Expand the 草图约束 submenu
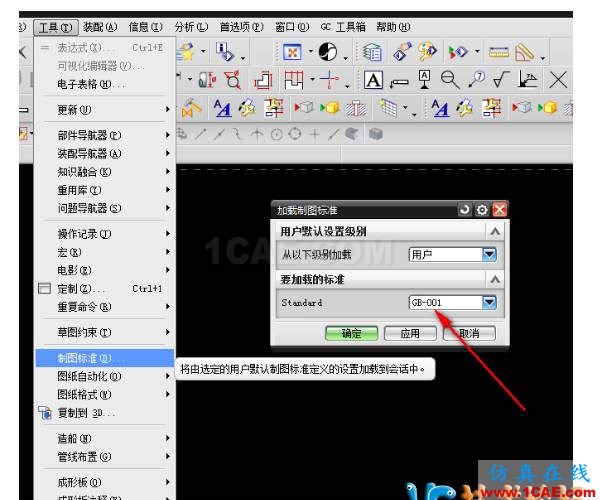Image resolution: width=600 pixels, height=500 pixels. coord(104,332)
